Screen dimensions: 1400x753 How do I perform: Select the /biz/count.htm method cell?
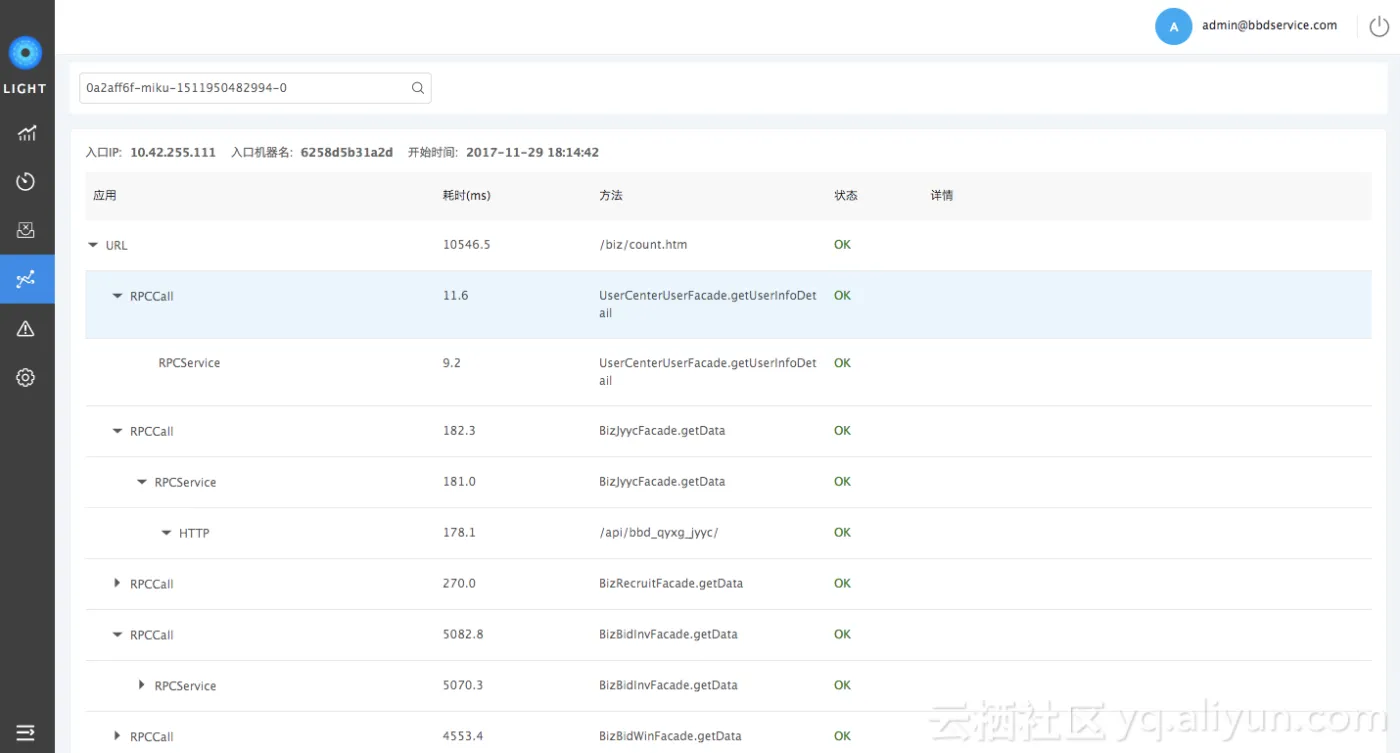[x=643, y=244]
